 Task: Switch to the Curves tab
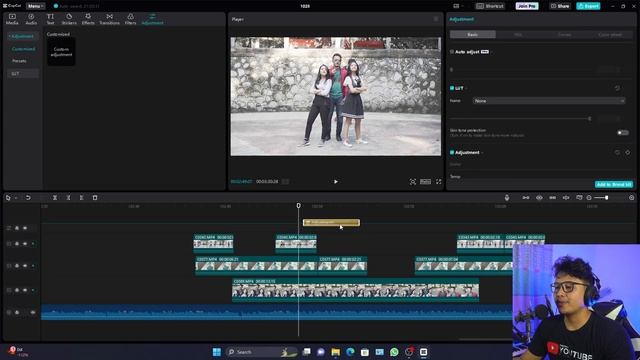coord(564,35)
